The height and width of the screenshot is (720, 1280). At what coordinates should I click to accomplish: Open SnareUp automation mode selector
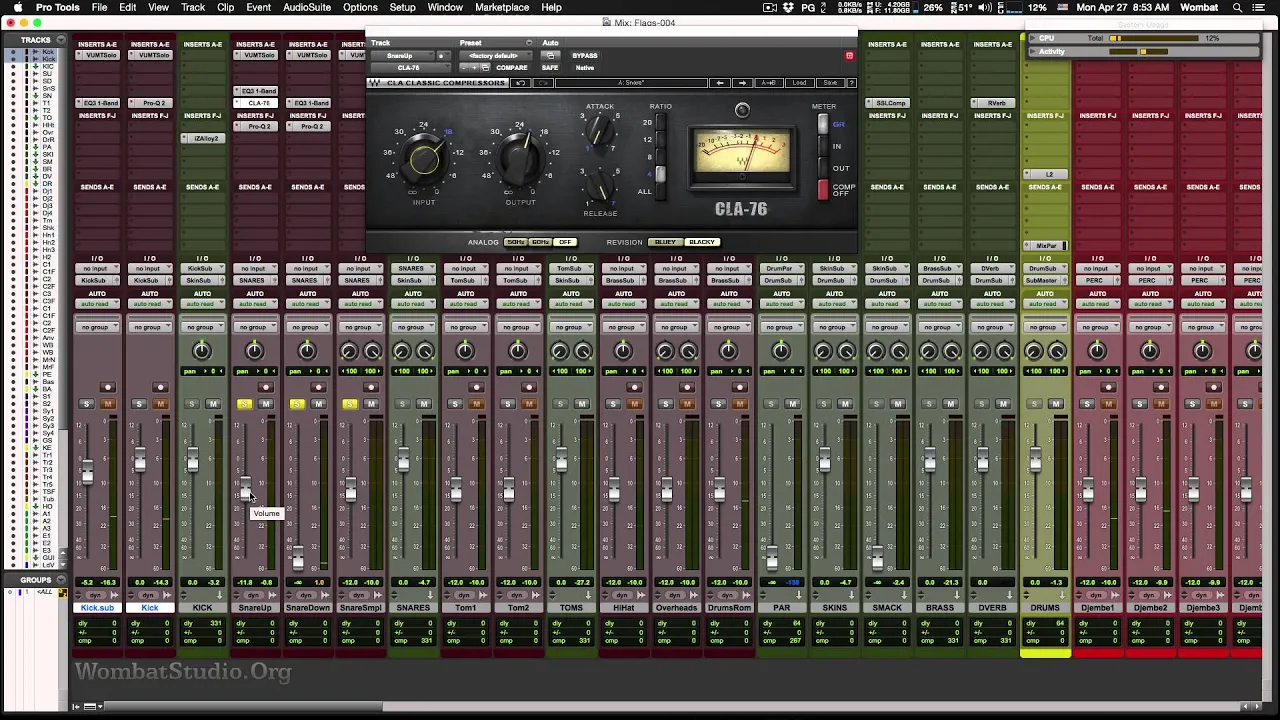point(254,303)
